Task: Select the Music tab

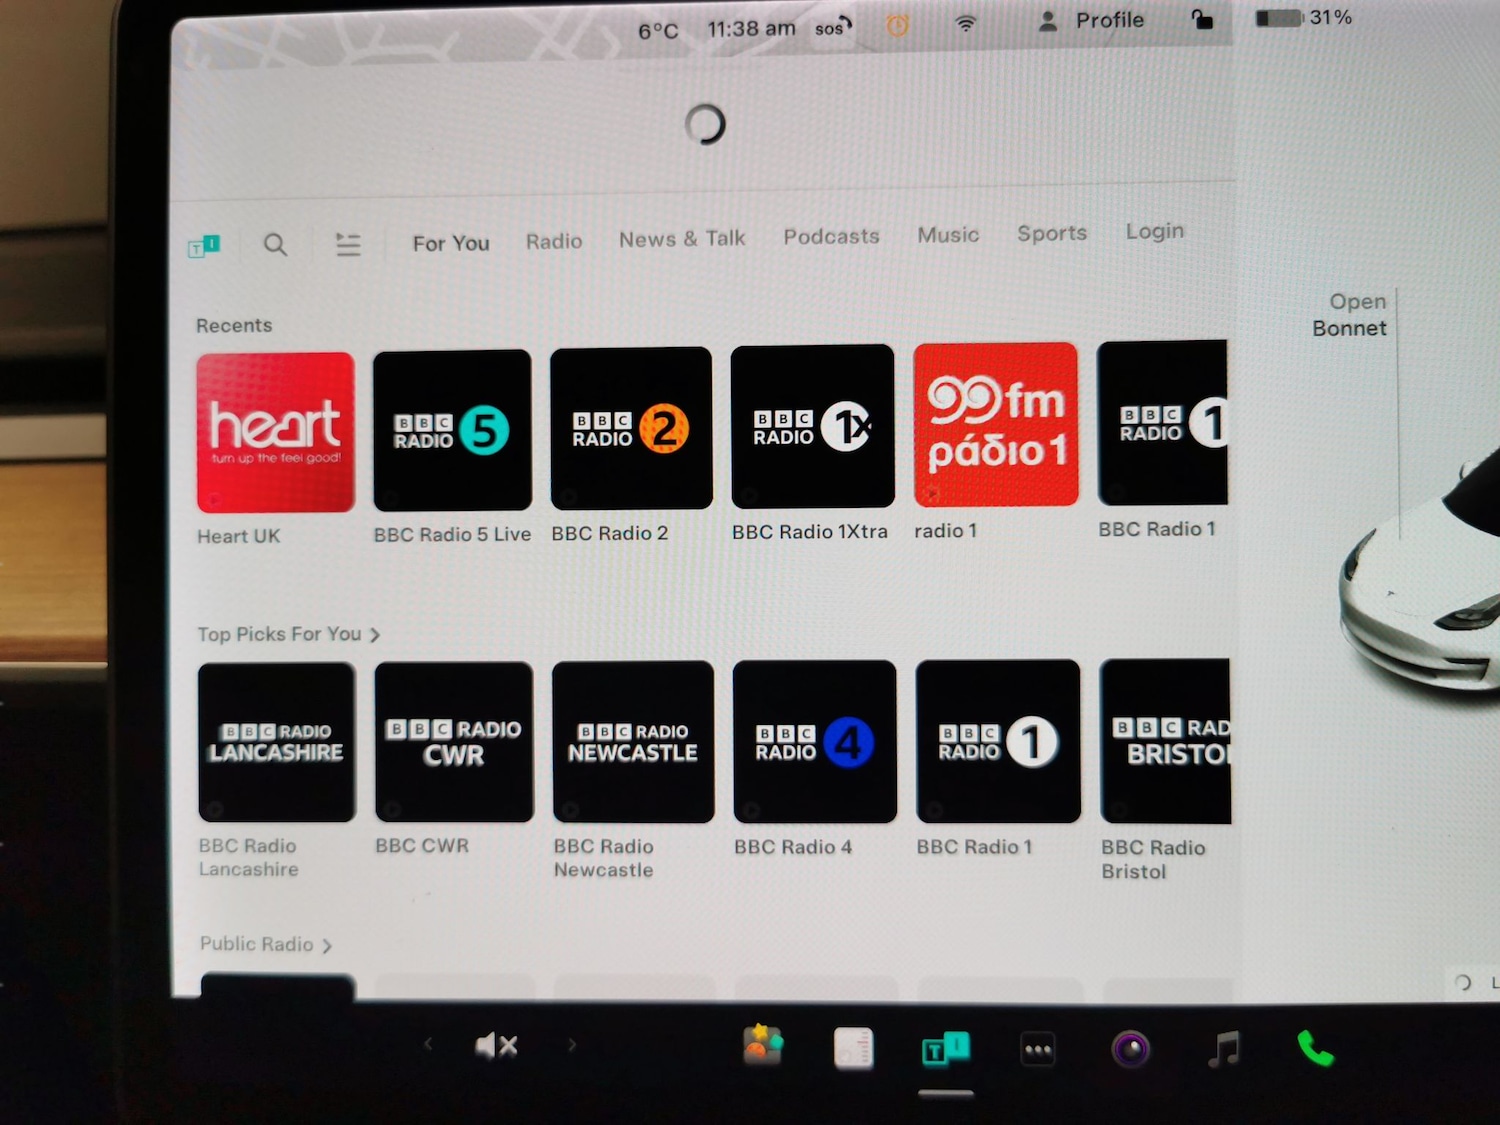Action: click(948, 235)
